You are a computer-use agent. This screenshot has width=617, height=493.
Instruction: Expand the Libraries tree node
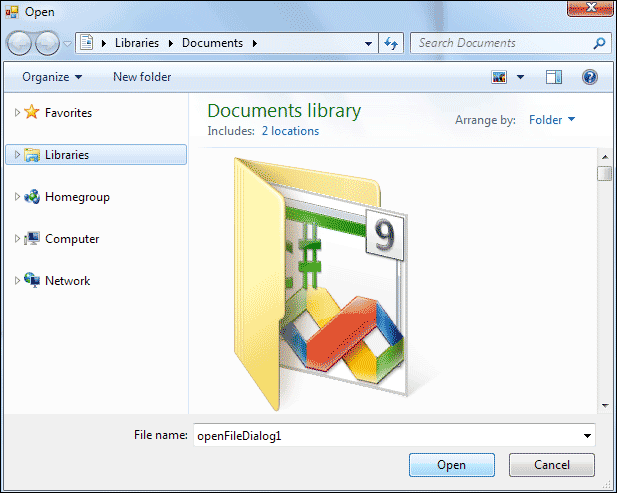click(17, 155)
